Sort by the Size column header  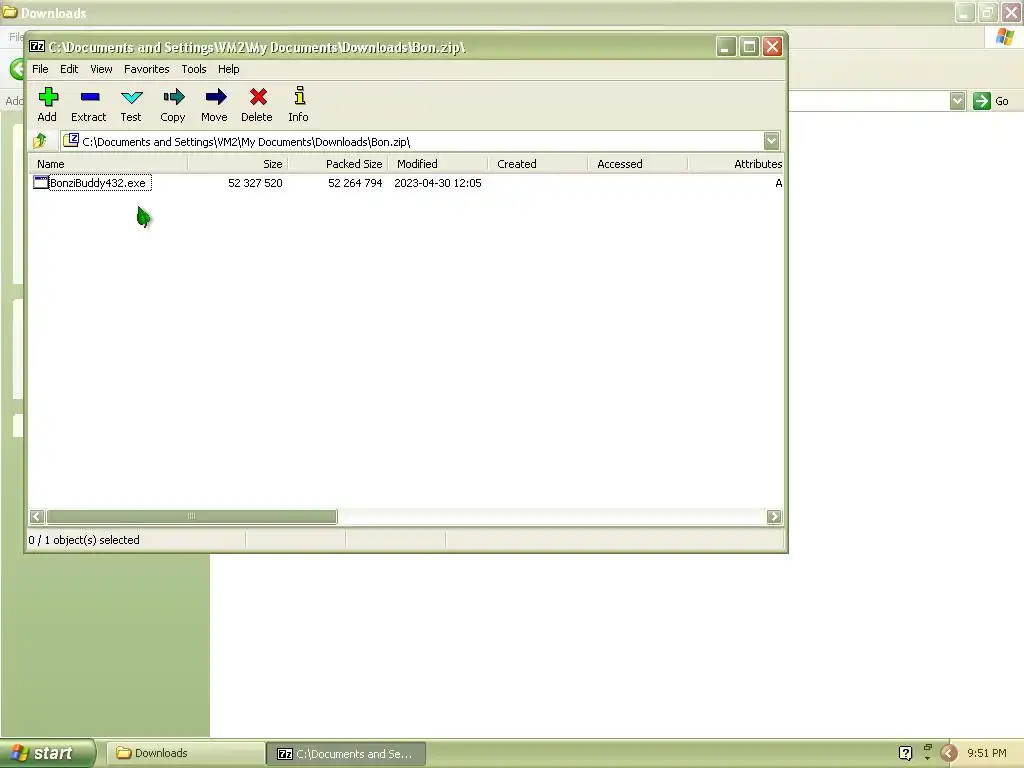click(238, 164)
